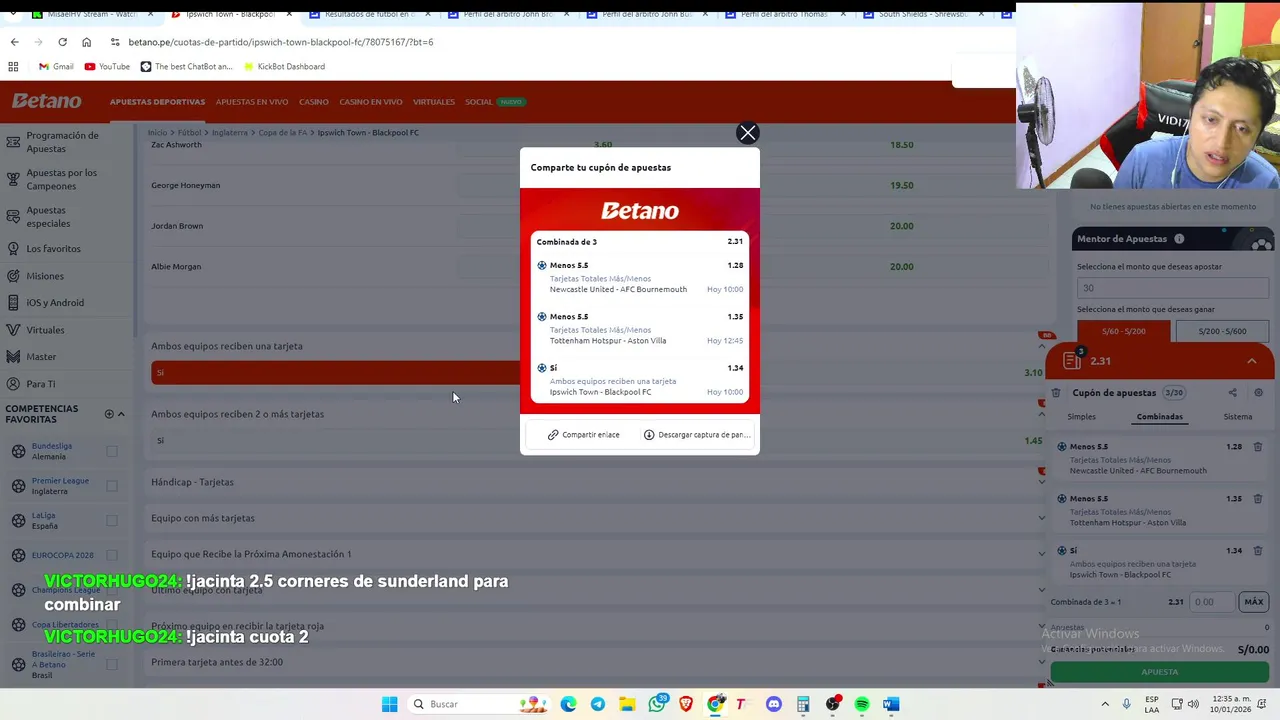Open iOS y Android app section
1280x720 pixels.
pyautogui.click(x=55, y=303)
